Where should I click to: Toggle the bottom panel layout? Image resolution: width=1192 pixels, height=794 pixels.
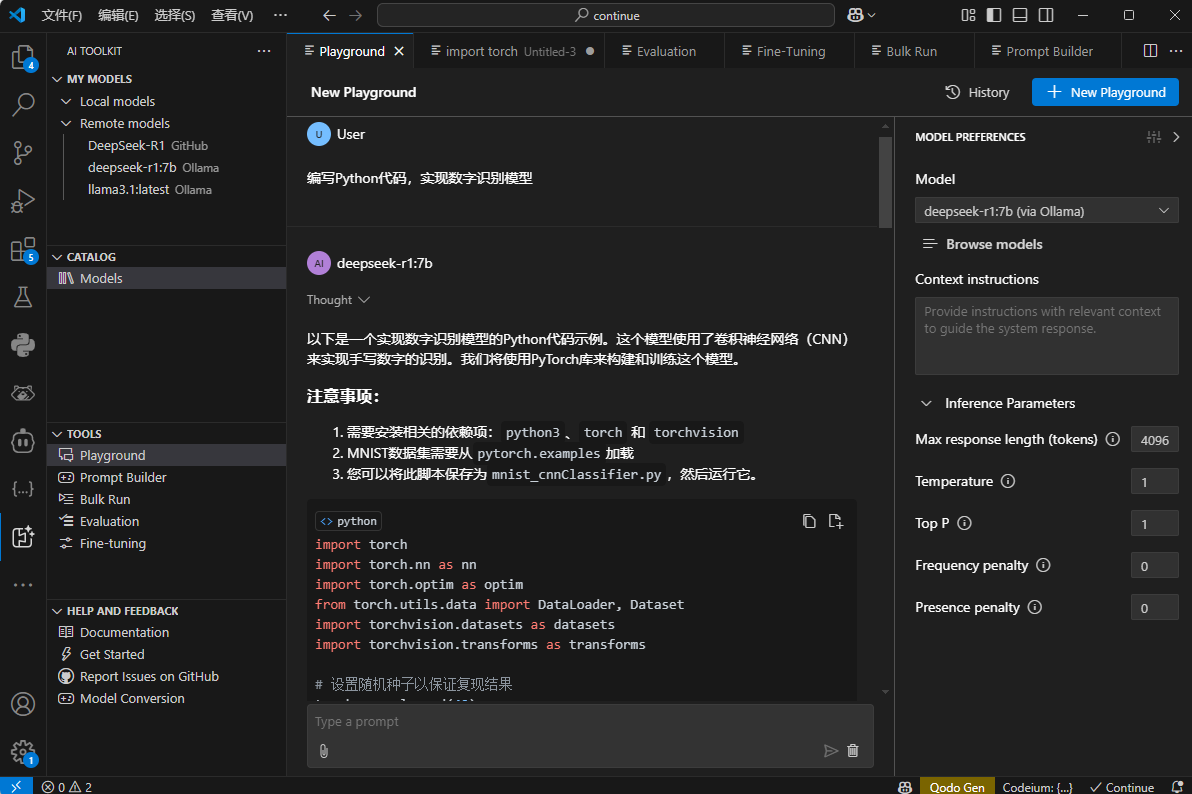1020,14
